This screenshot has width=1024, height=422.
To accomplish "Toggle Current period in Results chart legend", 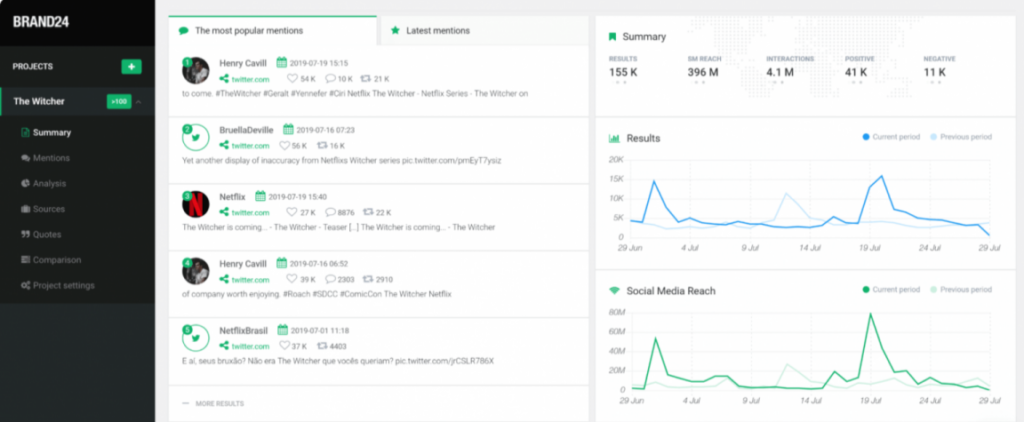I will pos(890,137).
